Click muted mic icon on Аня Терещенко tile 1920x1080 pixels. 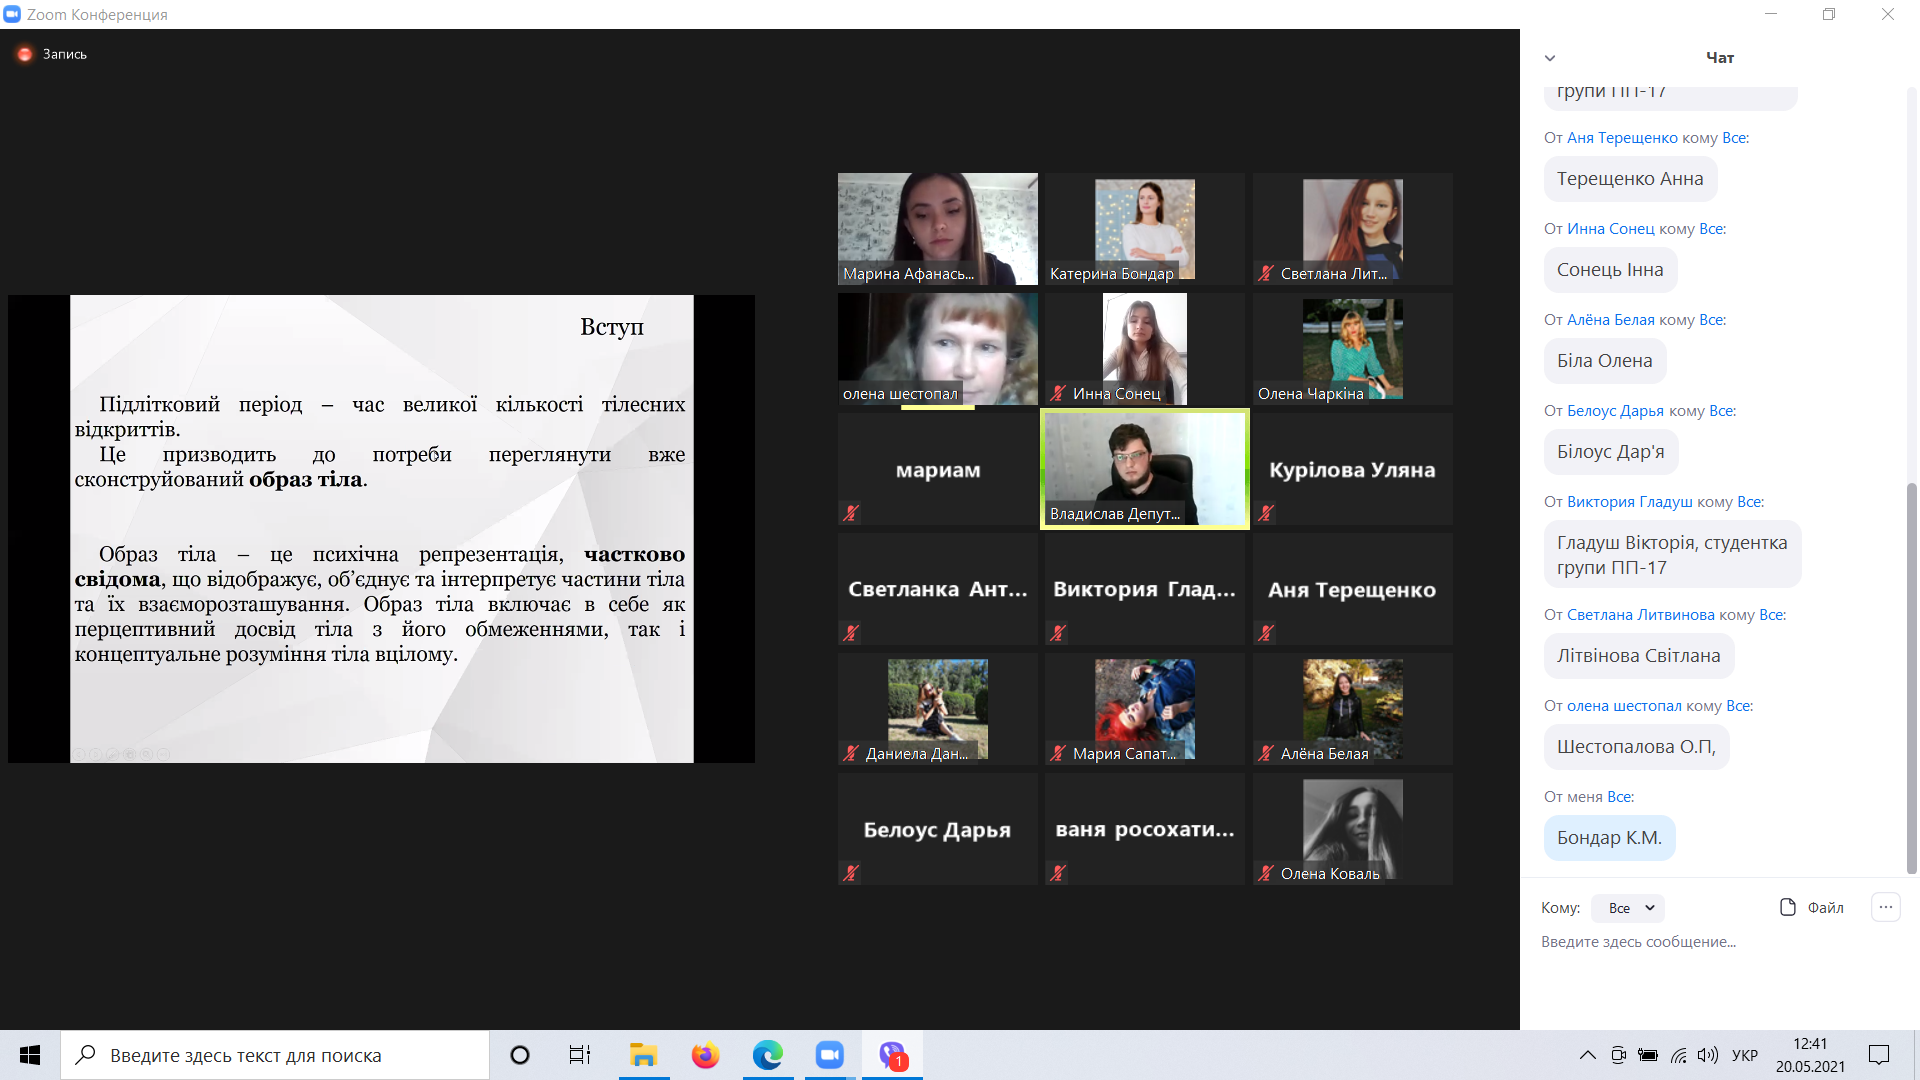pos(1266,633)
